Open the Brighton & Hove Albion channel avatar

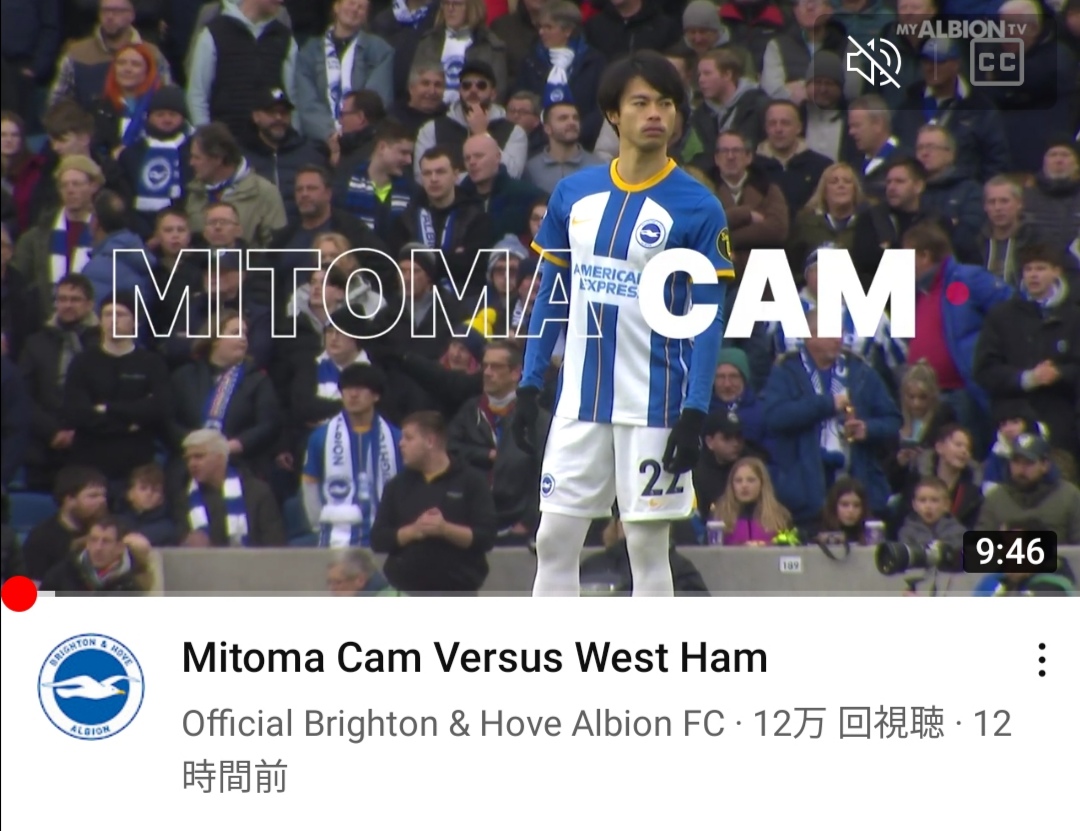point(91,686)
